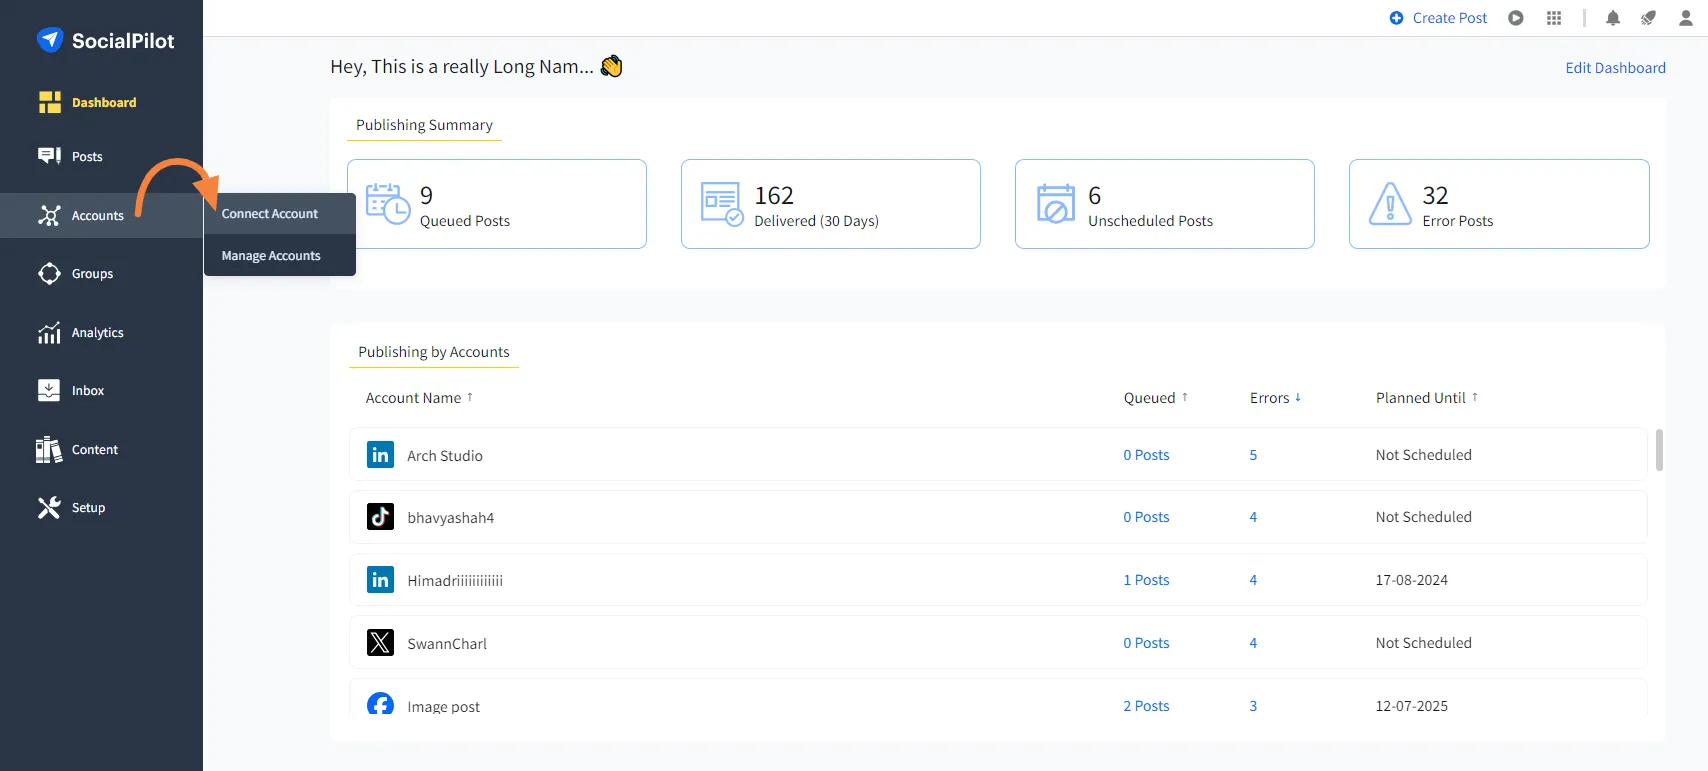
Task: Click the 17-08-2024 planned date
Action: [1411, 580]
